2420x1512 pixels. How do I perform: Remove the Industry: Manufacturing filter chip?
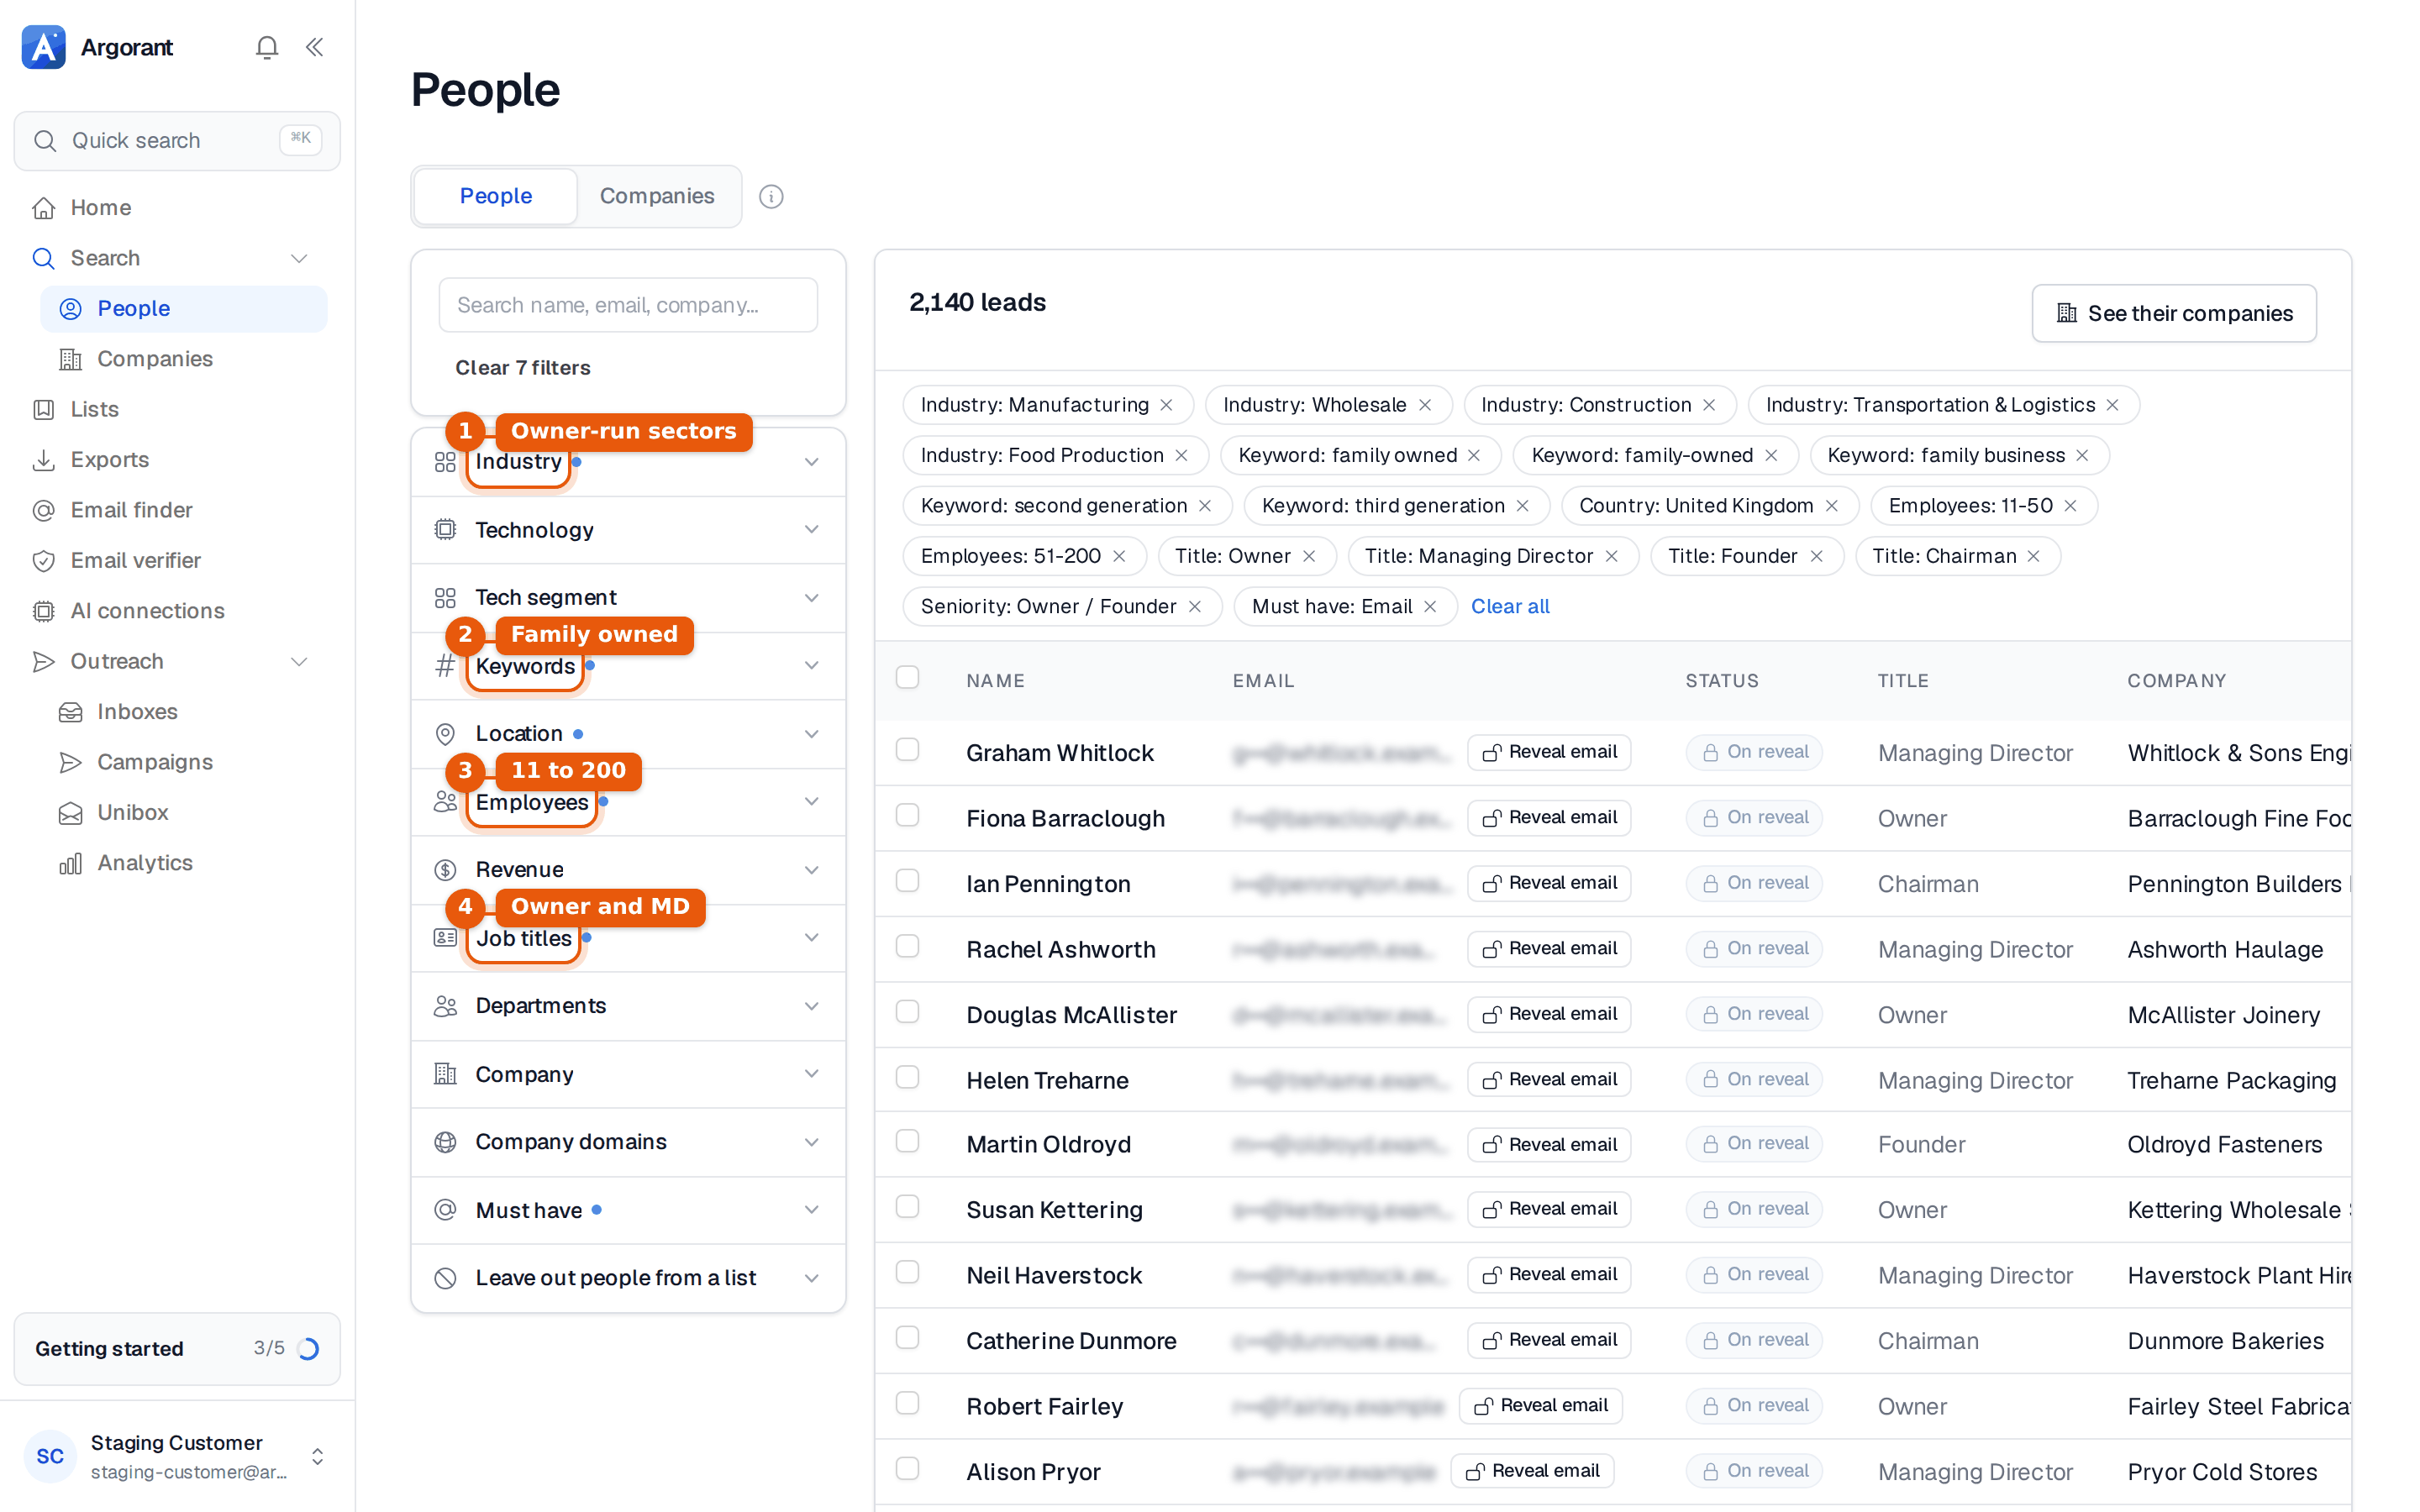pos(1166,405)
